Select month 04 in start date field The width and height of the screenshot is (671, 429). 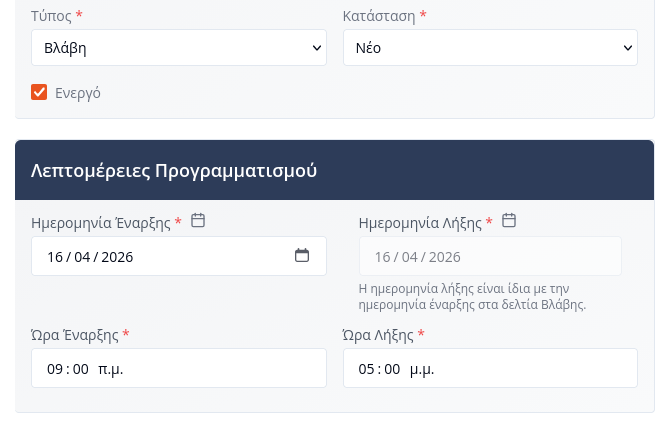[x=82, y=257]
